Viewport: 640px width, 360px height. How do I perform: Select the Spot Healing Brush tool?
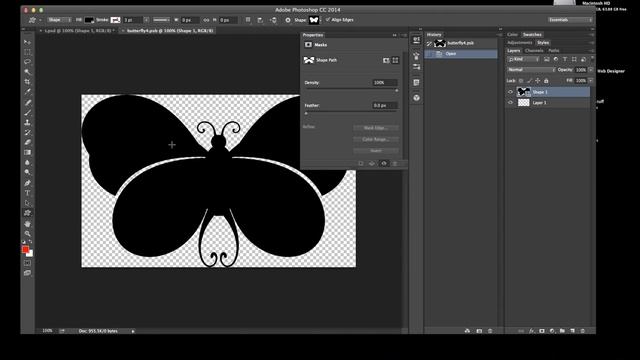pyautogui.click(x=27, y=102)
